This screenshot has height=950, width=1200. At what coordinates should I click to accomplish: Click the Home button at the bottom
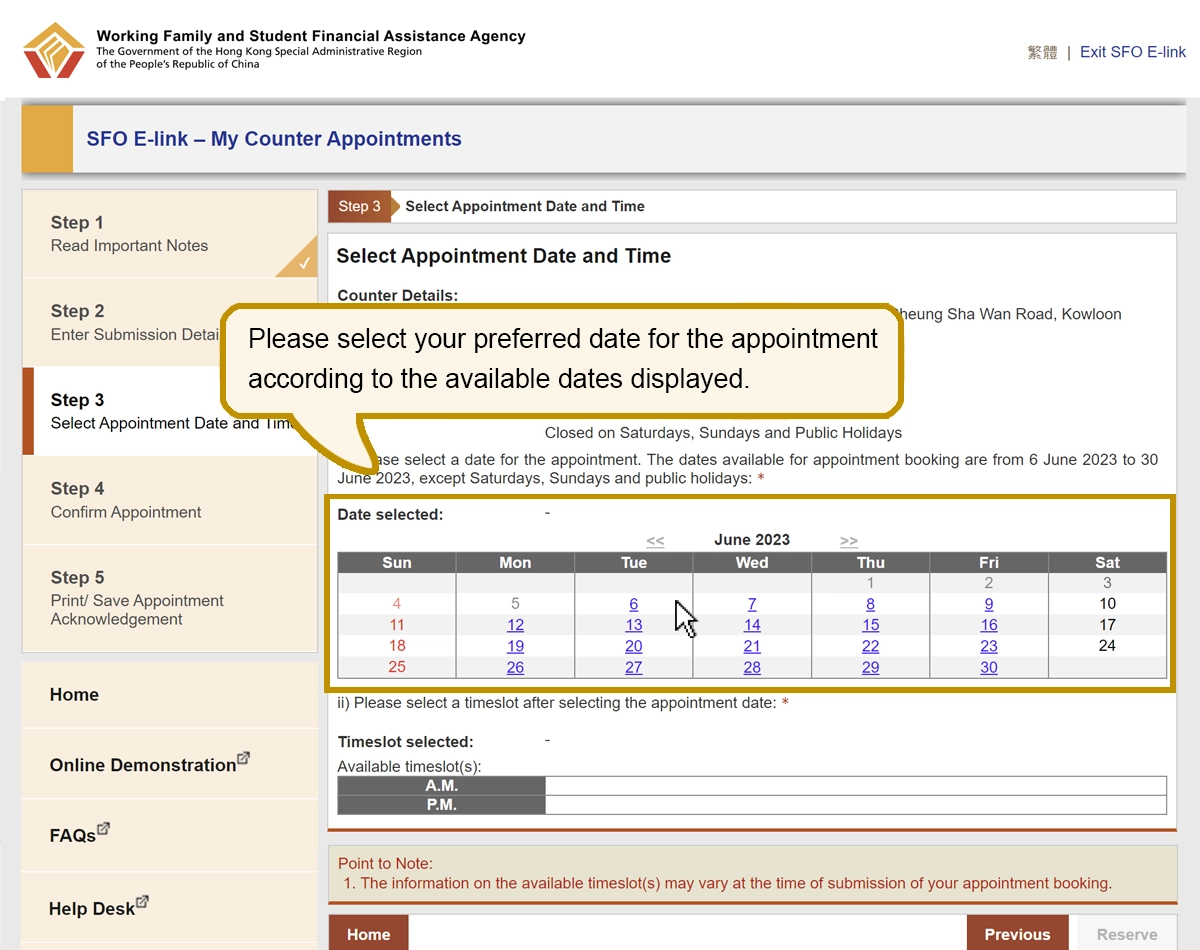click(368, 933)
